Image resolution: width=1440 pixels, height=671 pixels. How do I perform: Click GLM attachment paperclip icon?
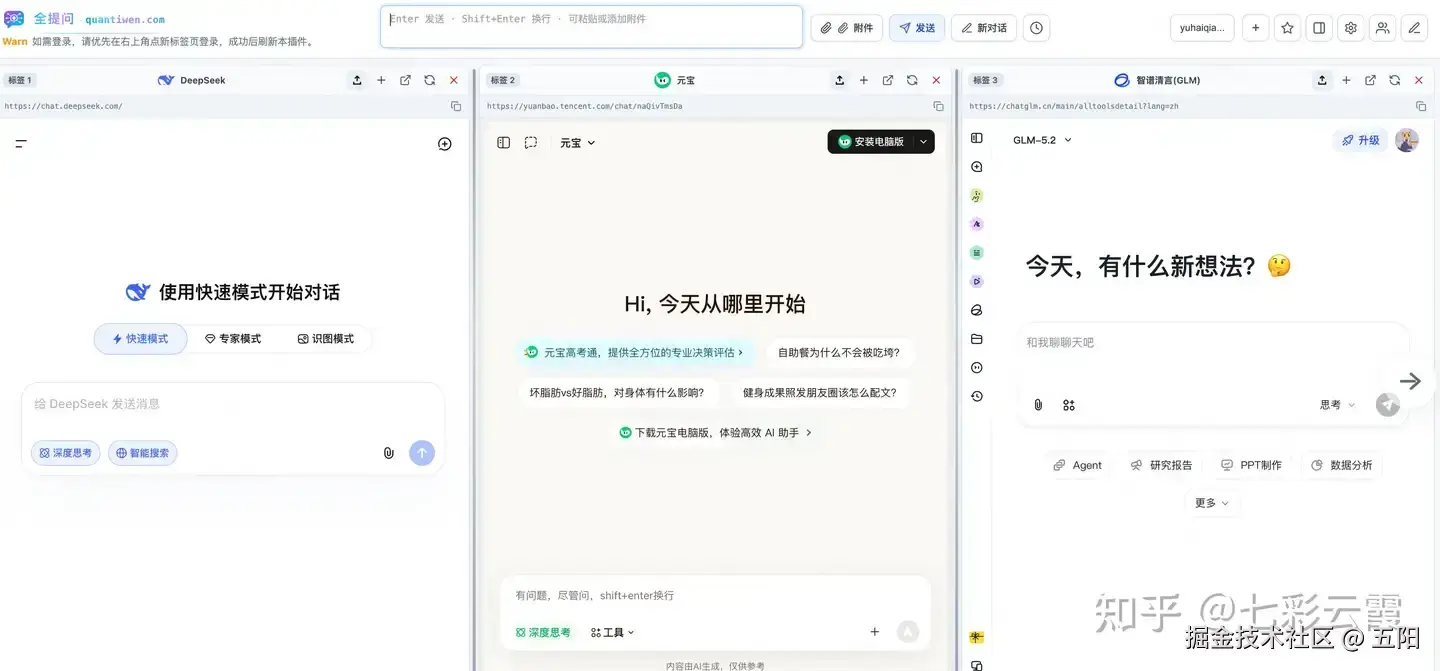click(x=1038, y=405)
